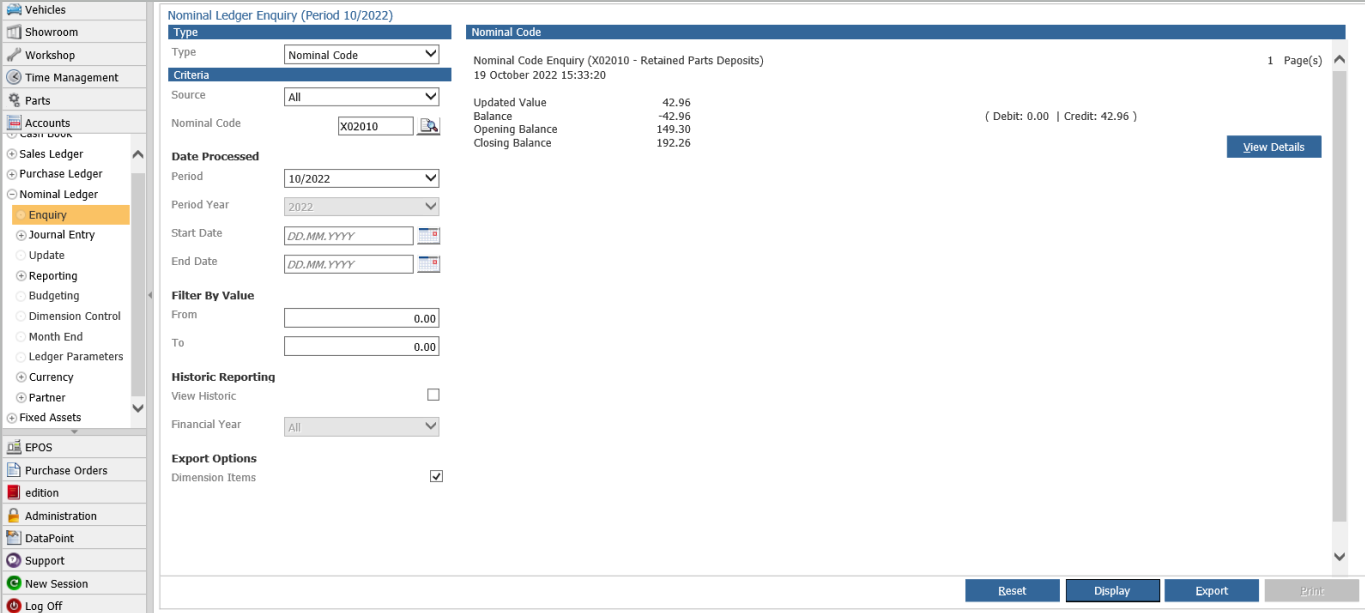Expand the Purchase Ledger tree node

coord(12,174)
